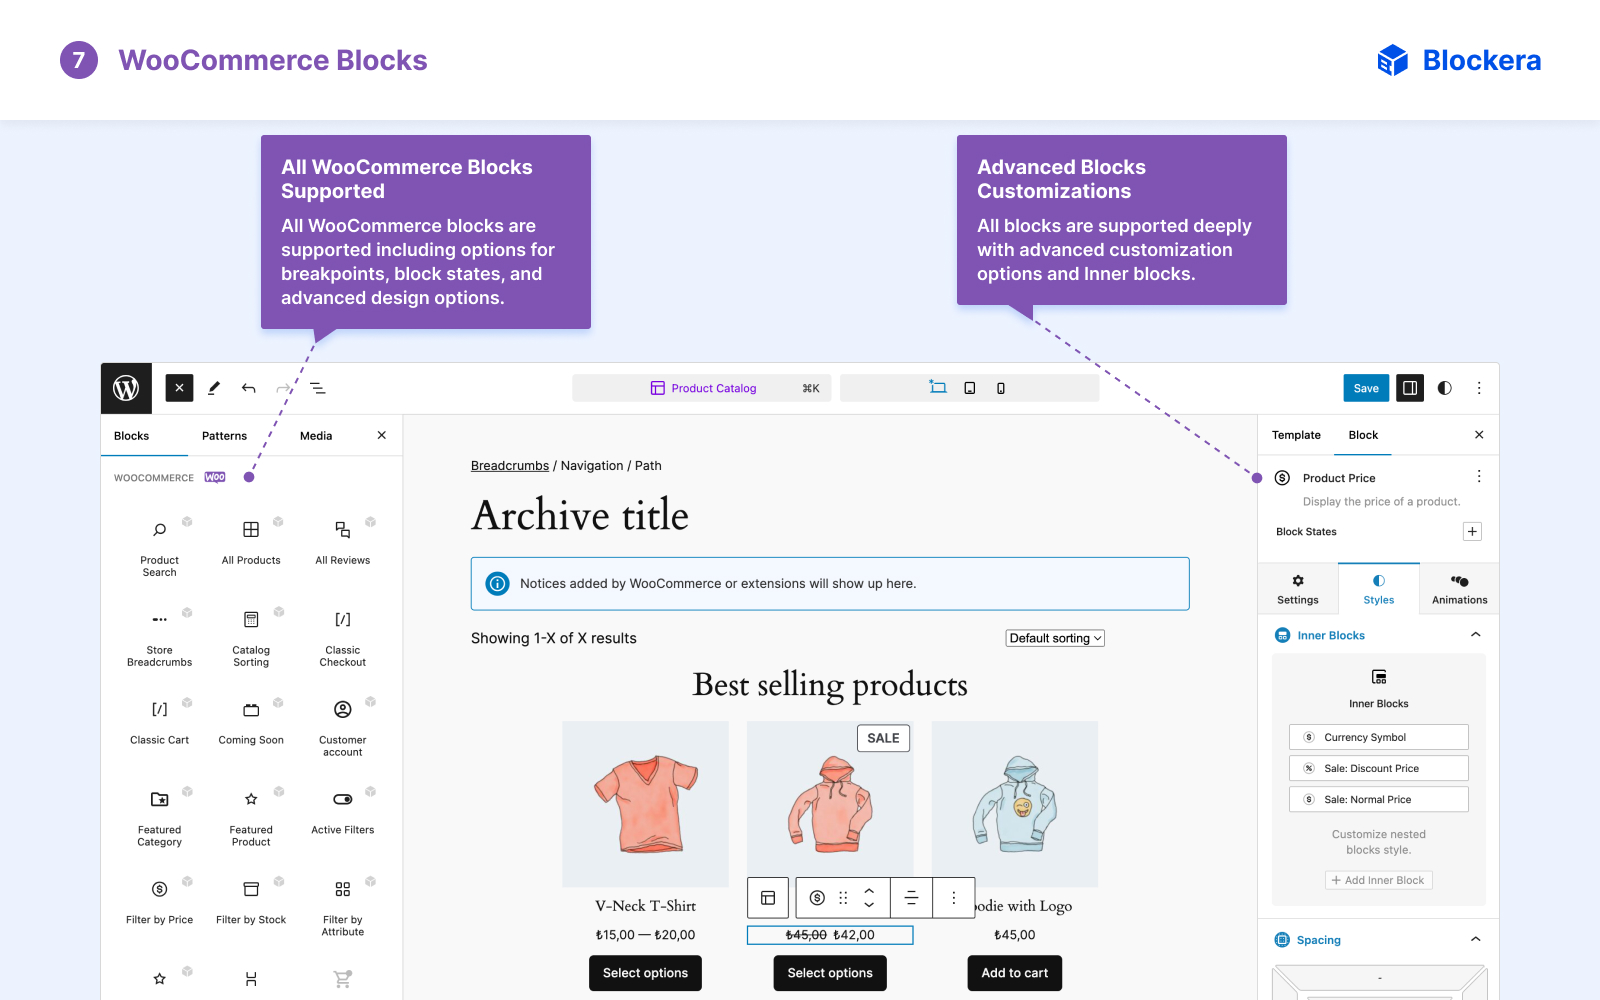The image size is (1600, 1000).
Task: Open block toolbar options menu
Action: tap(953, 898)
